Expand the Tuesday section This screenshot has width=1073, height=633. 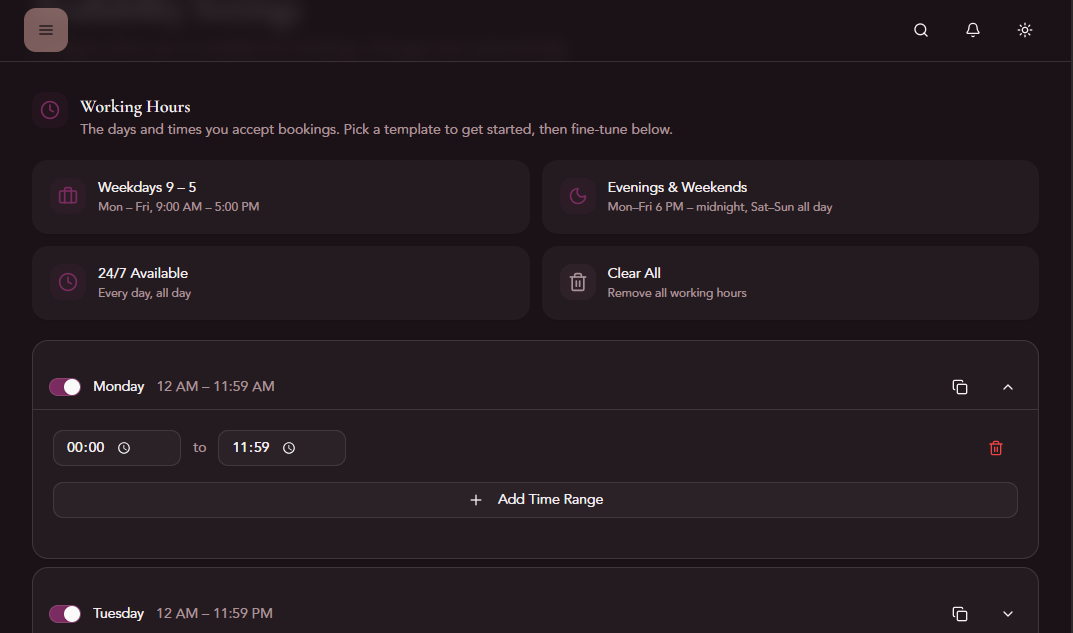pyautogui.click(x=1008, y=613)
